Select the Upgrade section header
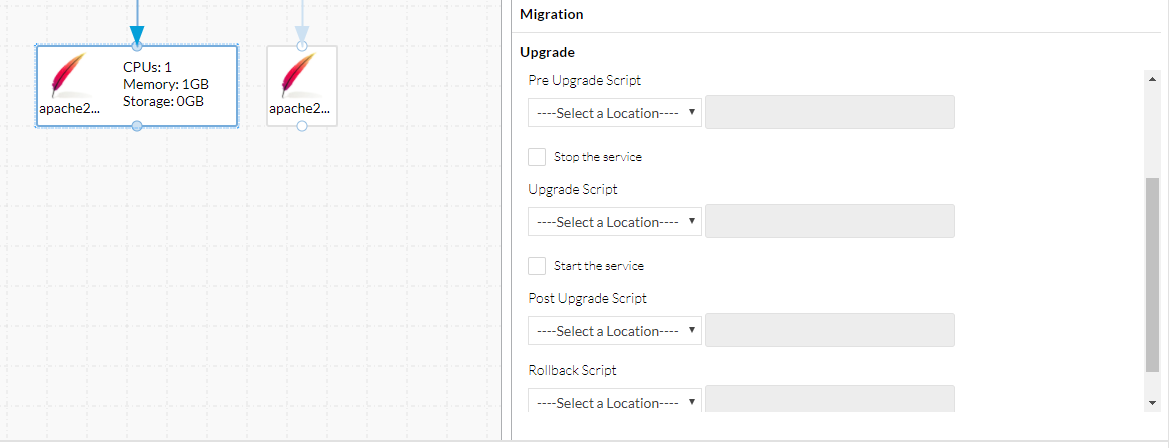The width and height of the screenshot is (1169, 448). pos(547,52)
